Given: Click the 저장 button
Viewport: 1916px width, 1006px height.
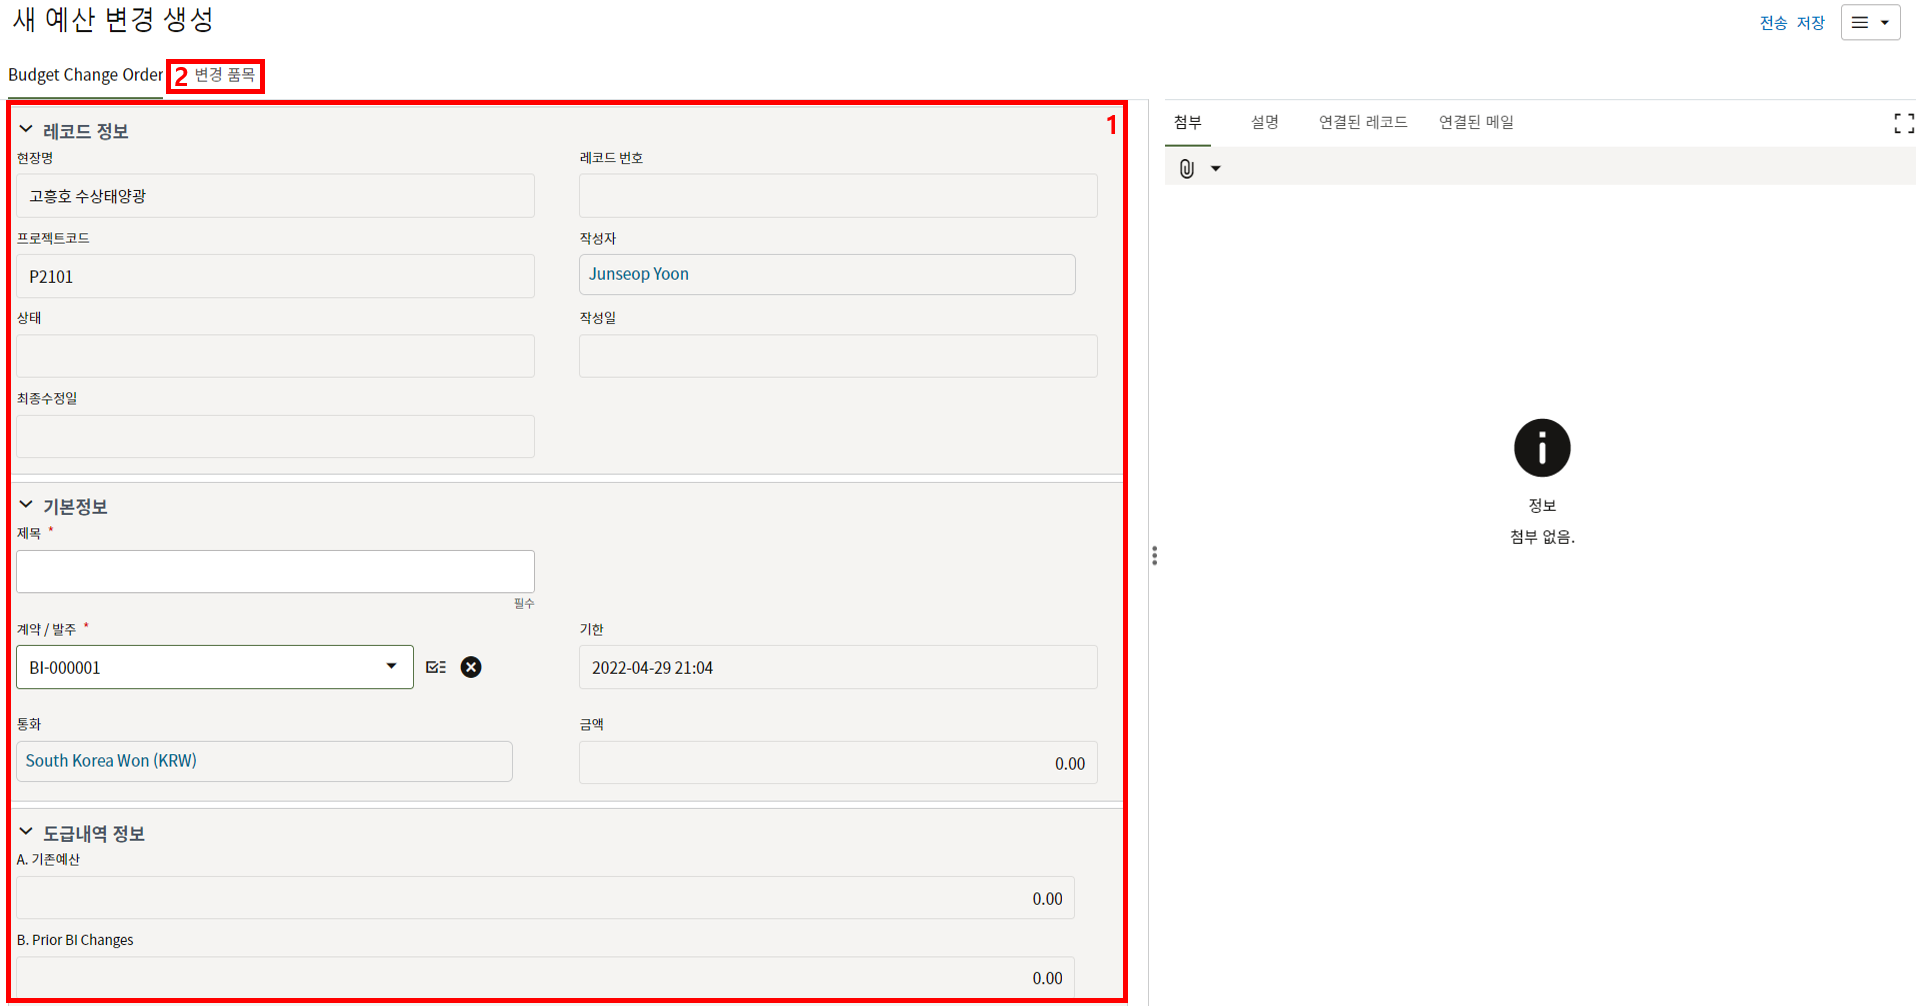Looking at the screenshot, I should (1811, 23).
